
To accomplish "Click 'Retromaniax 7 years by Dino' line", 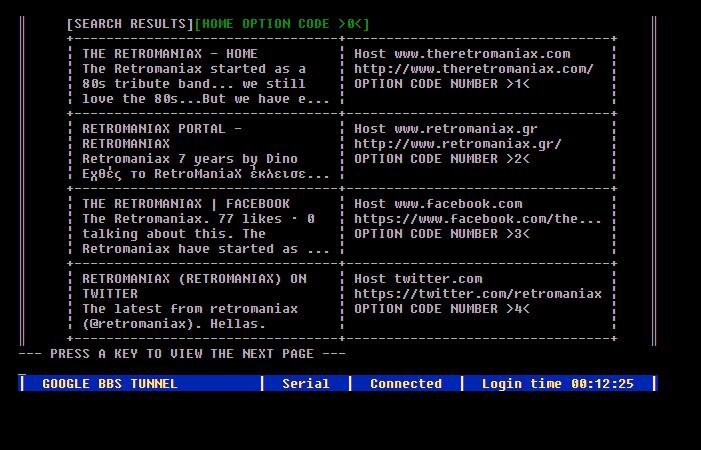I will [190, 159].
